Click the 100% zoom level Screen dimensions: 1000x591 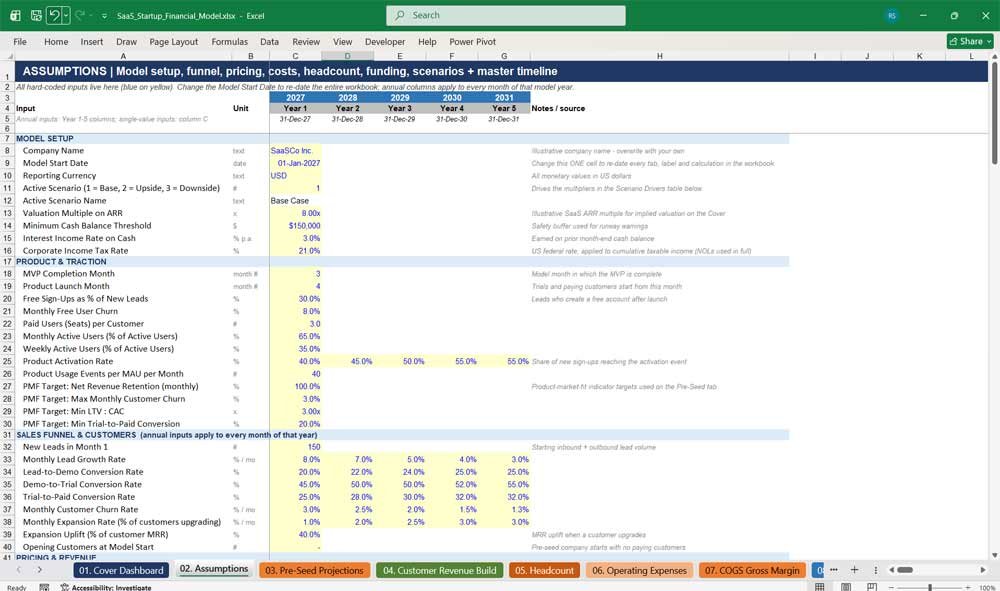[x=987, y=587]
